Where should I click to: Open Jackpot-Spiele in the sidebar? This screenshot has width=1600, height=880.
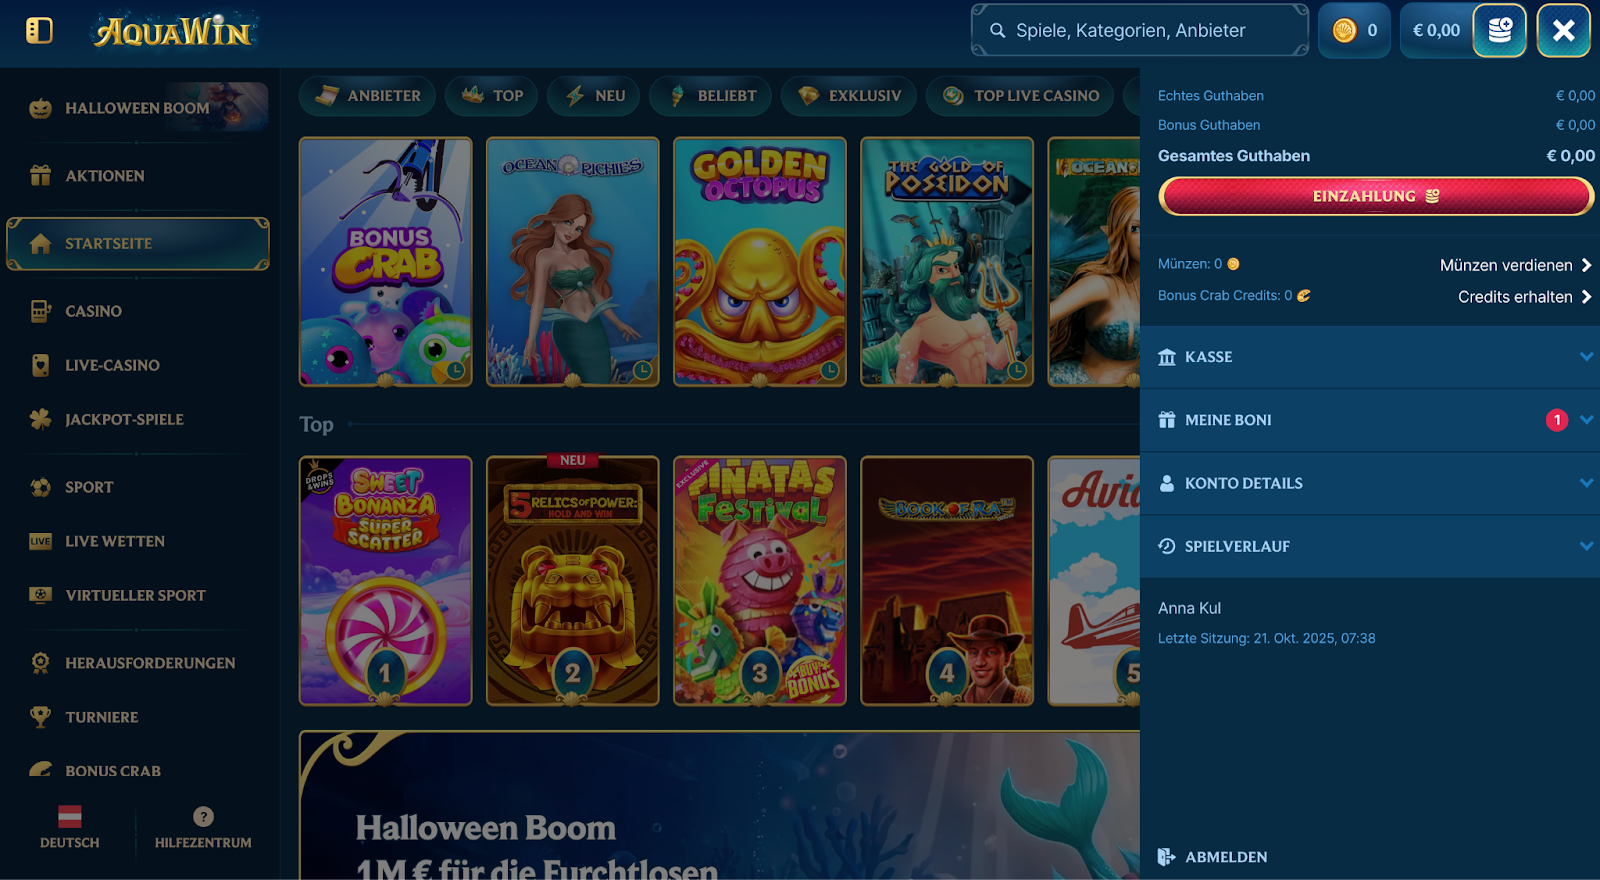tap(124, 420)
